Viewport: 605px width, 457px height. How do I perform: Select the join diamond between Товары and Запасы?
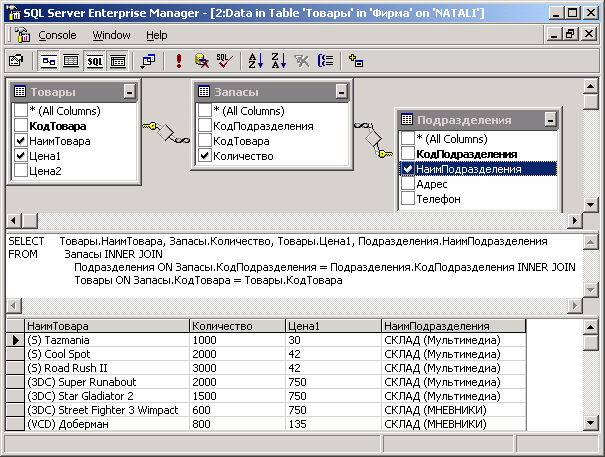tap(165, 132)
